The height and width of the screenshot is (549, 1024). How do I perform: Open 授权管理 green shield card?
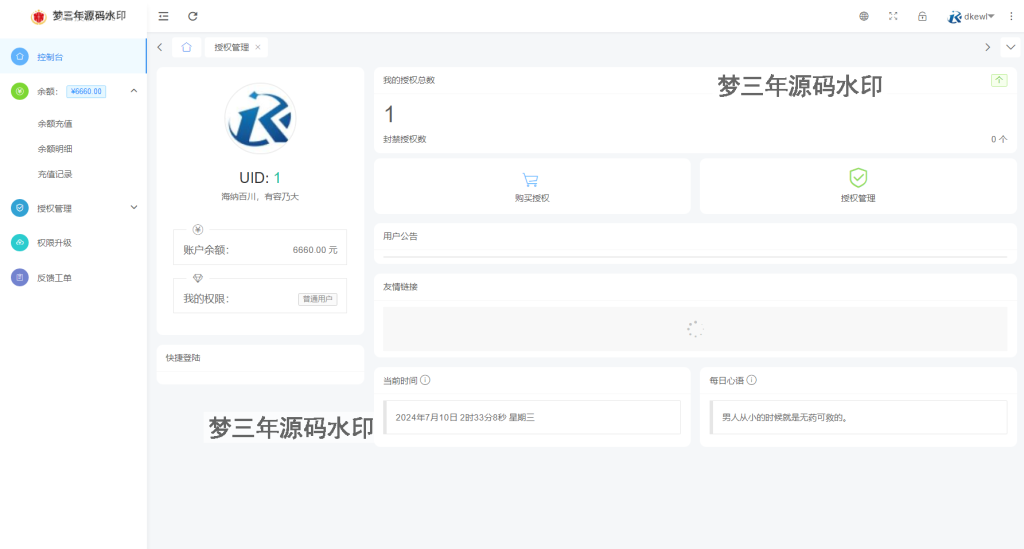pyautogui.click(x=857, y=186)
